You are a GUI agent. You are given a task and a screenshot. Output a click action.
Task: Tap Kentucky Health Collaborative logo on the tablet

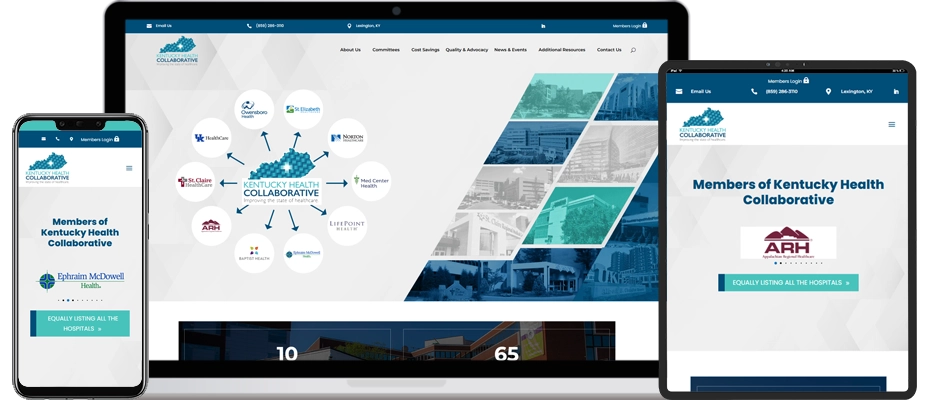point(703,124)
